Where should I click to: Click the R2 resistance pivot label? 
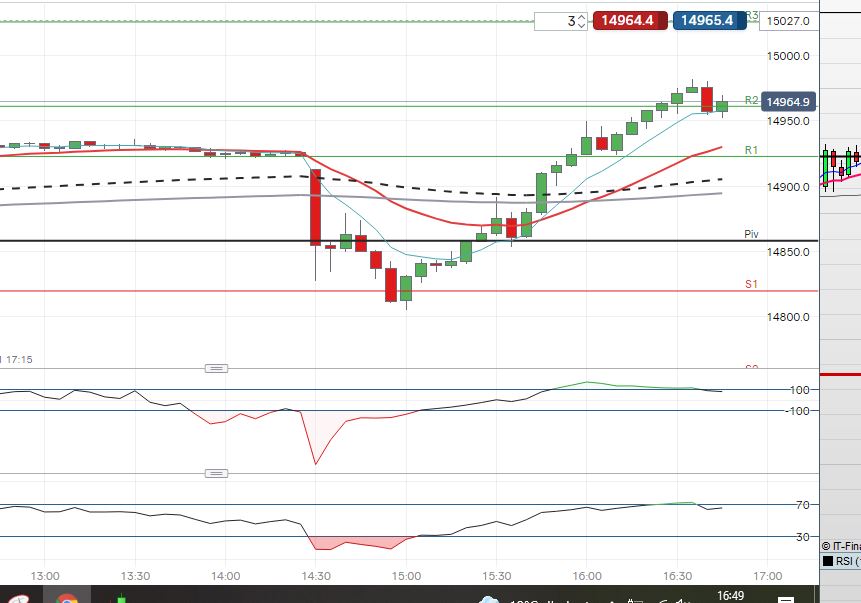click(751, 100)
